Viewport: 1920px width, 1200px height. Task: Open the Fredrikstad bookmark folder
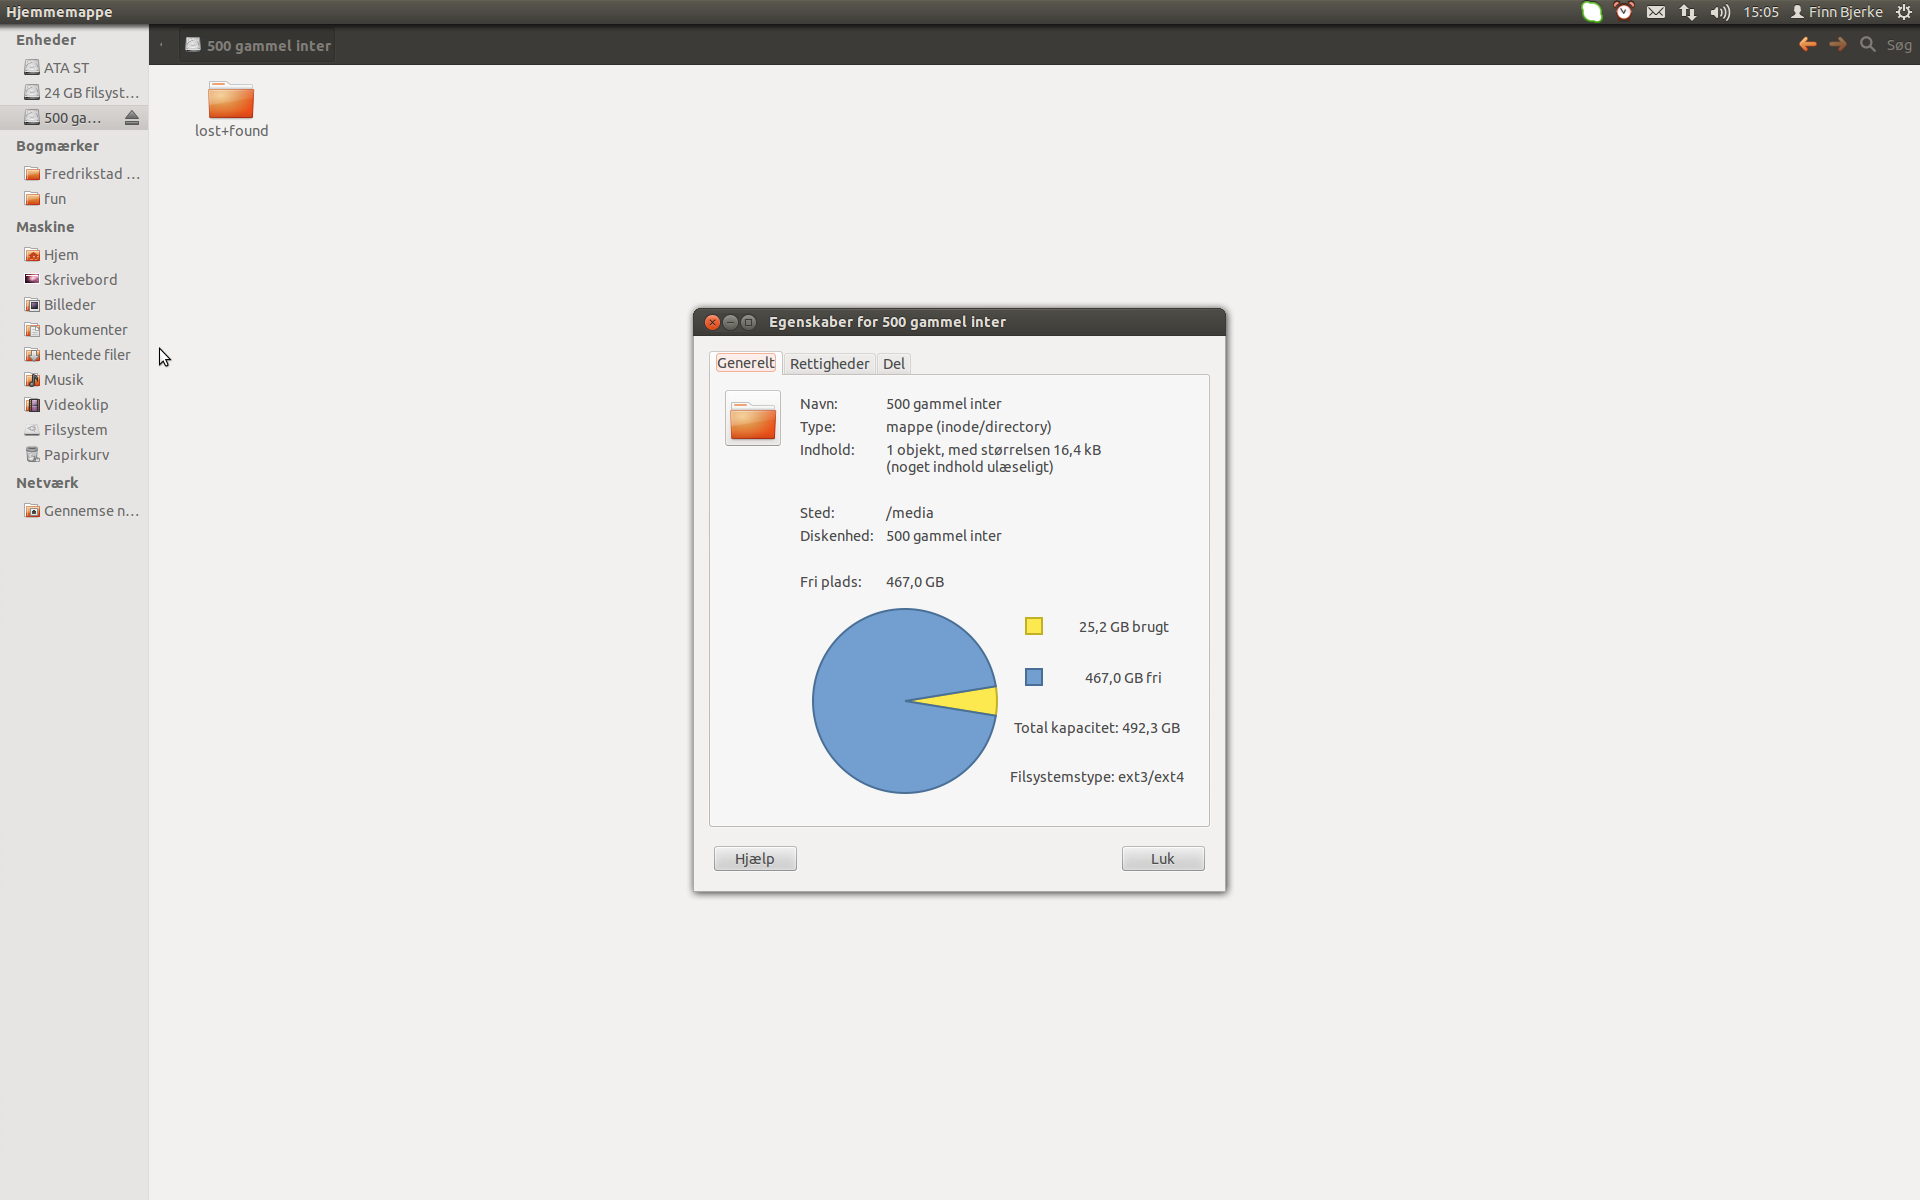click(x=74, y=173)
